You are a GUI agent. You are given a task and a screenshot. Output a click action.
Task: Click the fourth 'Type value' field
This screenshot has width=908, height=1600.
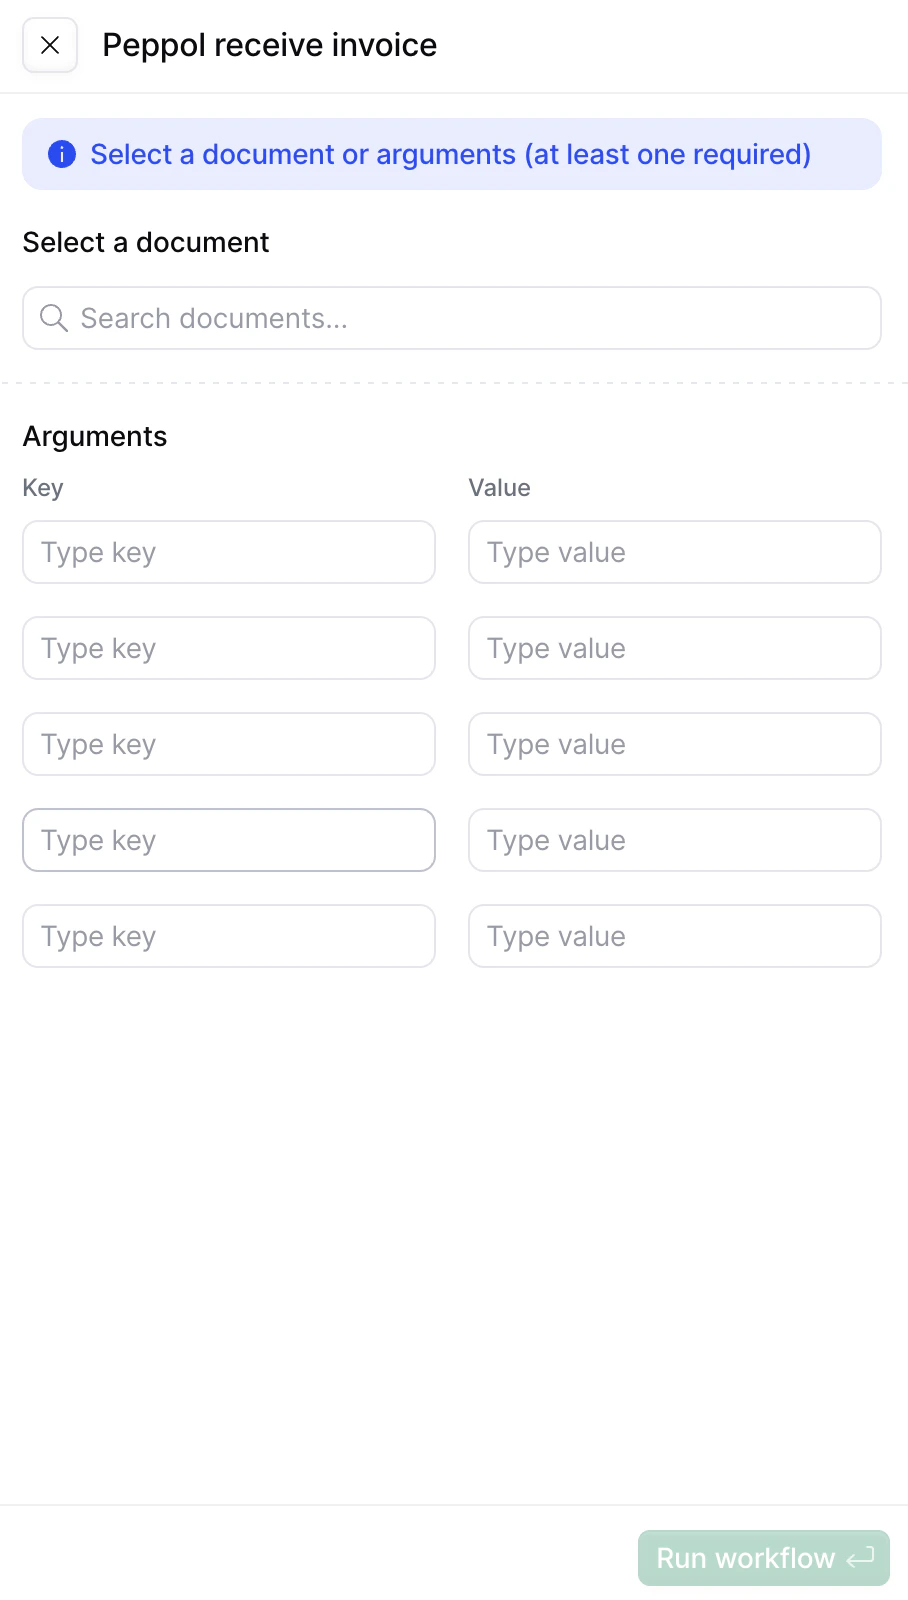[x=674, y=840]
